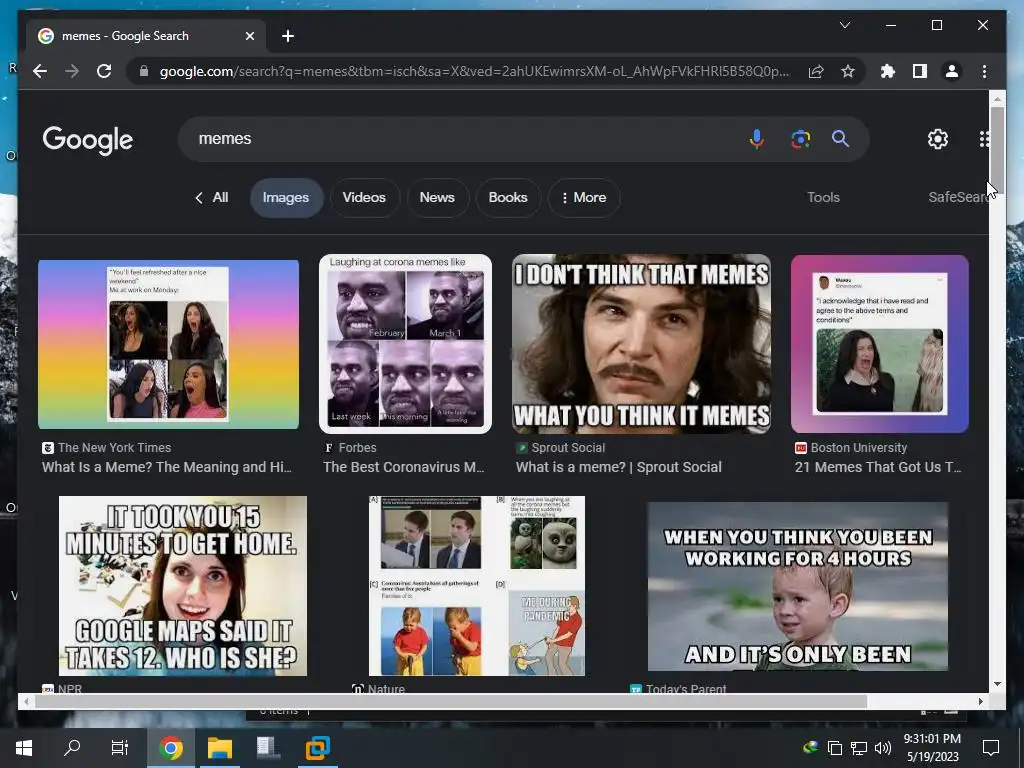Share this page using the share icon

(816, 71)
